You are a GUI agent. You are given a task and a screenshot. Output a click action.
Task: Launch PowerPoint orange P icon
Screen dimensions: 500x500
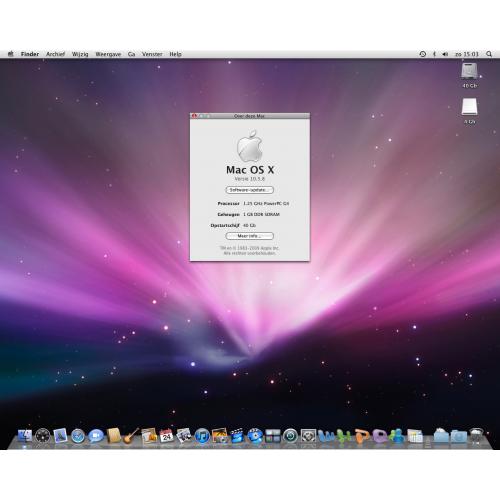point(362,436)
